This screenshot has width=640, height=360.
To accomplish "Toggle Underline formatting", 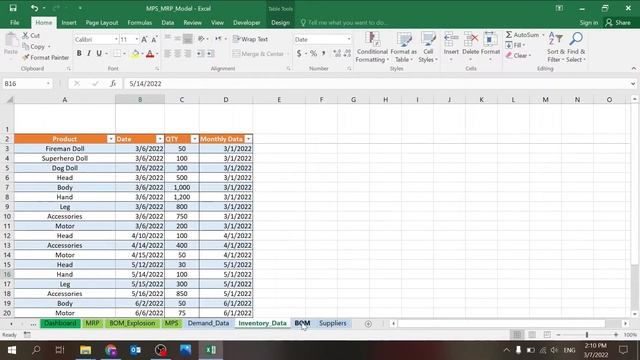I will pos(99,53).
